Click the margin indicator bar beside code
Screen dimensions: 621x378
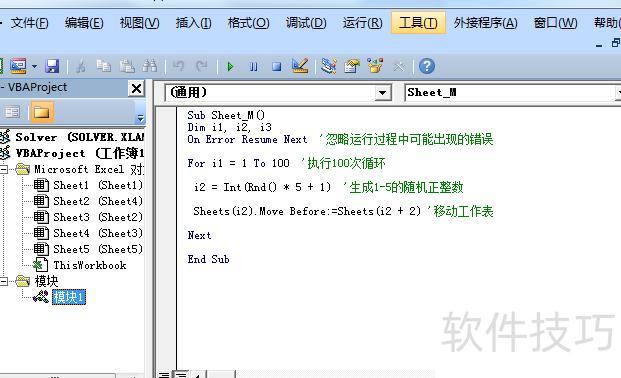[x=166, y=238]
